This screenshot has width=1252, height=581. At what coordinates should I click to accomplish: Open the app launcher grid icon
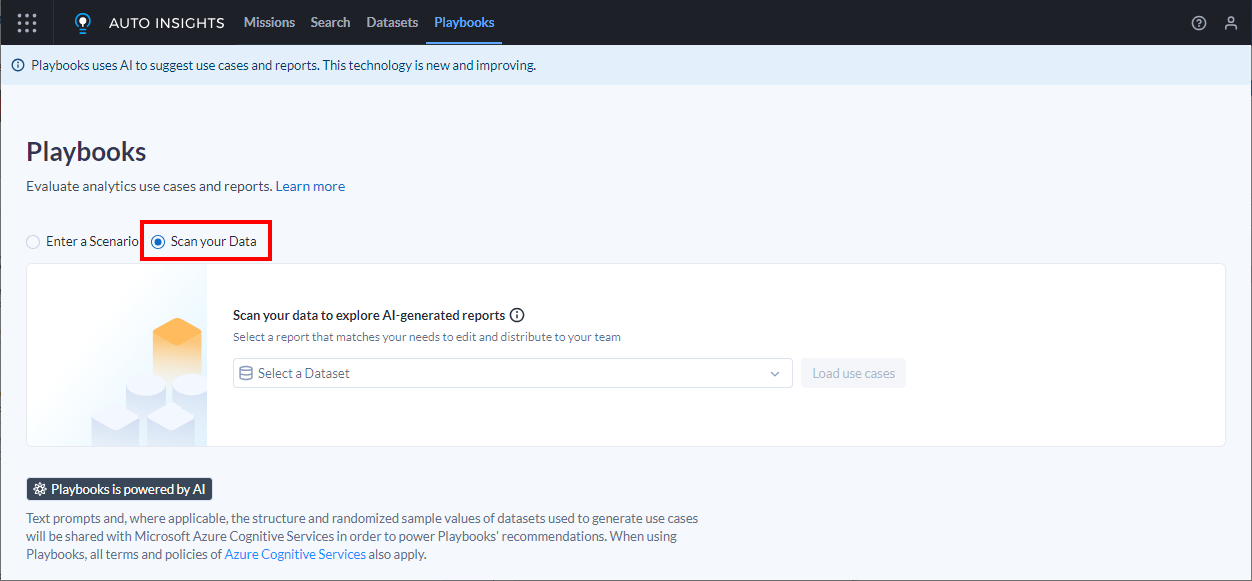(x=27, y=22)
